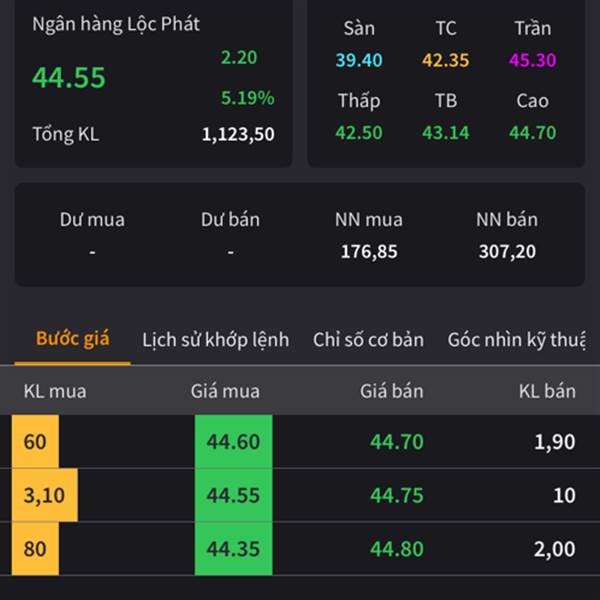
Task: Open the Bước giá tab
Action: (73, 339)
